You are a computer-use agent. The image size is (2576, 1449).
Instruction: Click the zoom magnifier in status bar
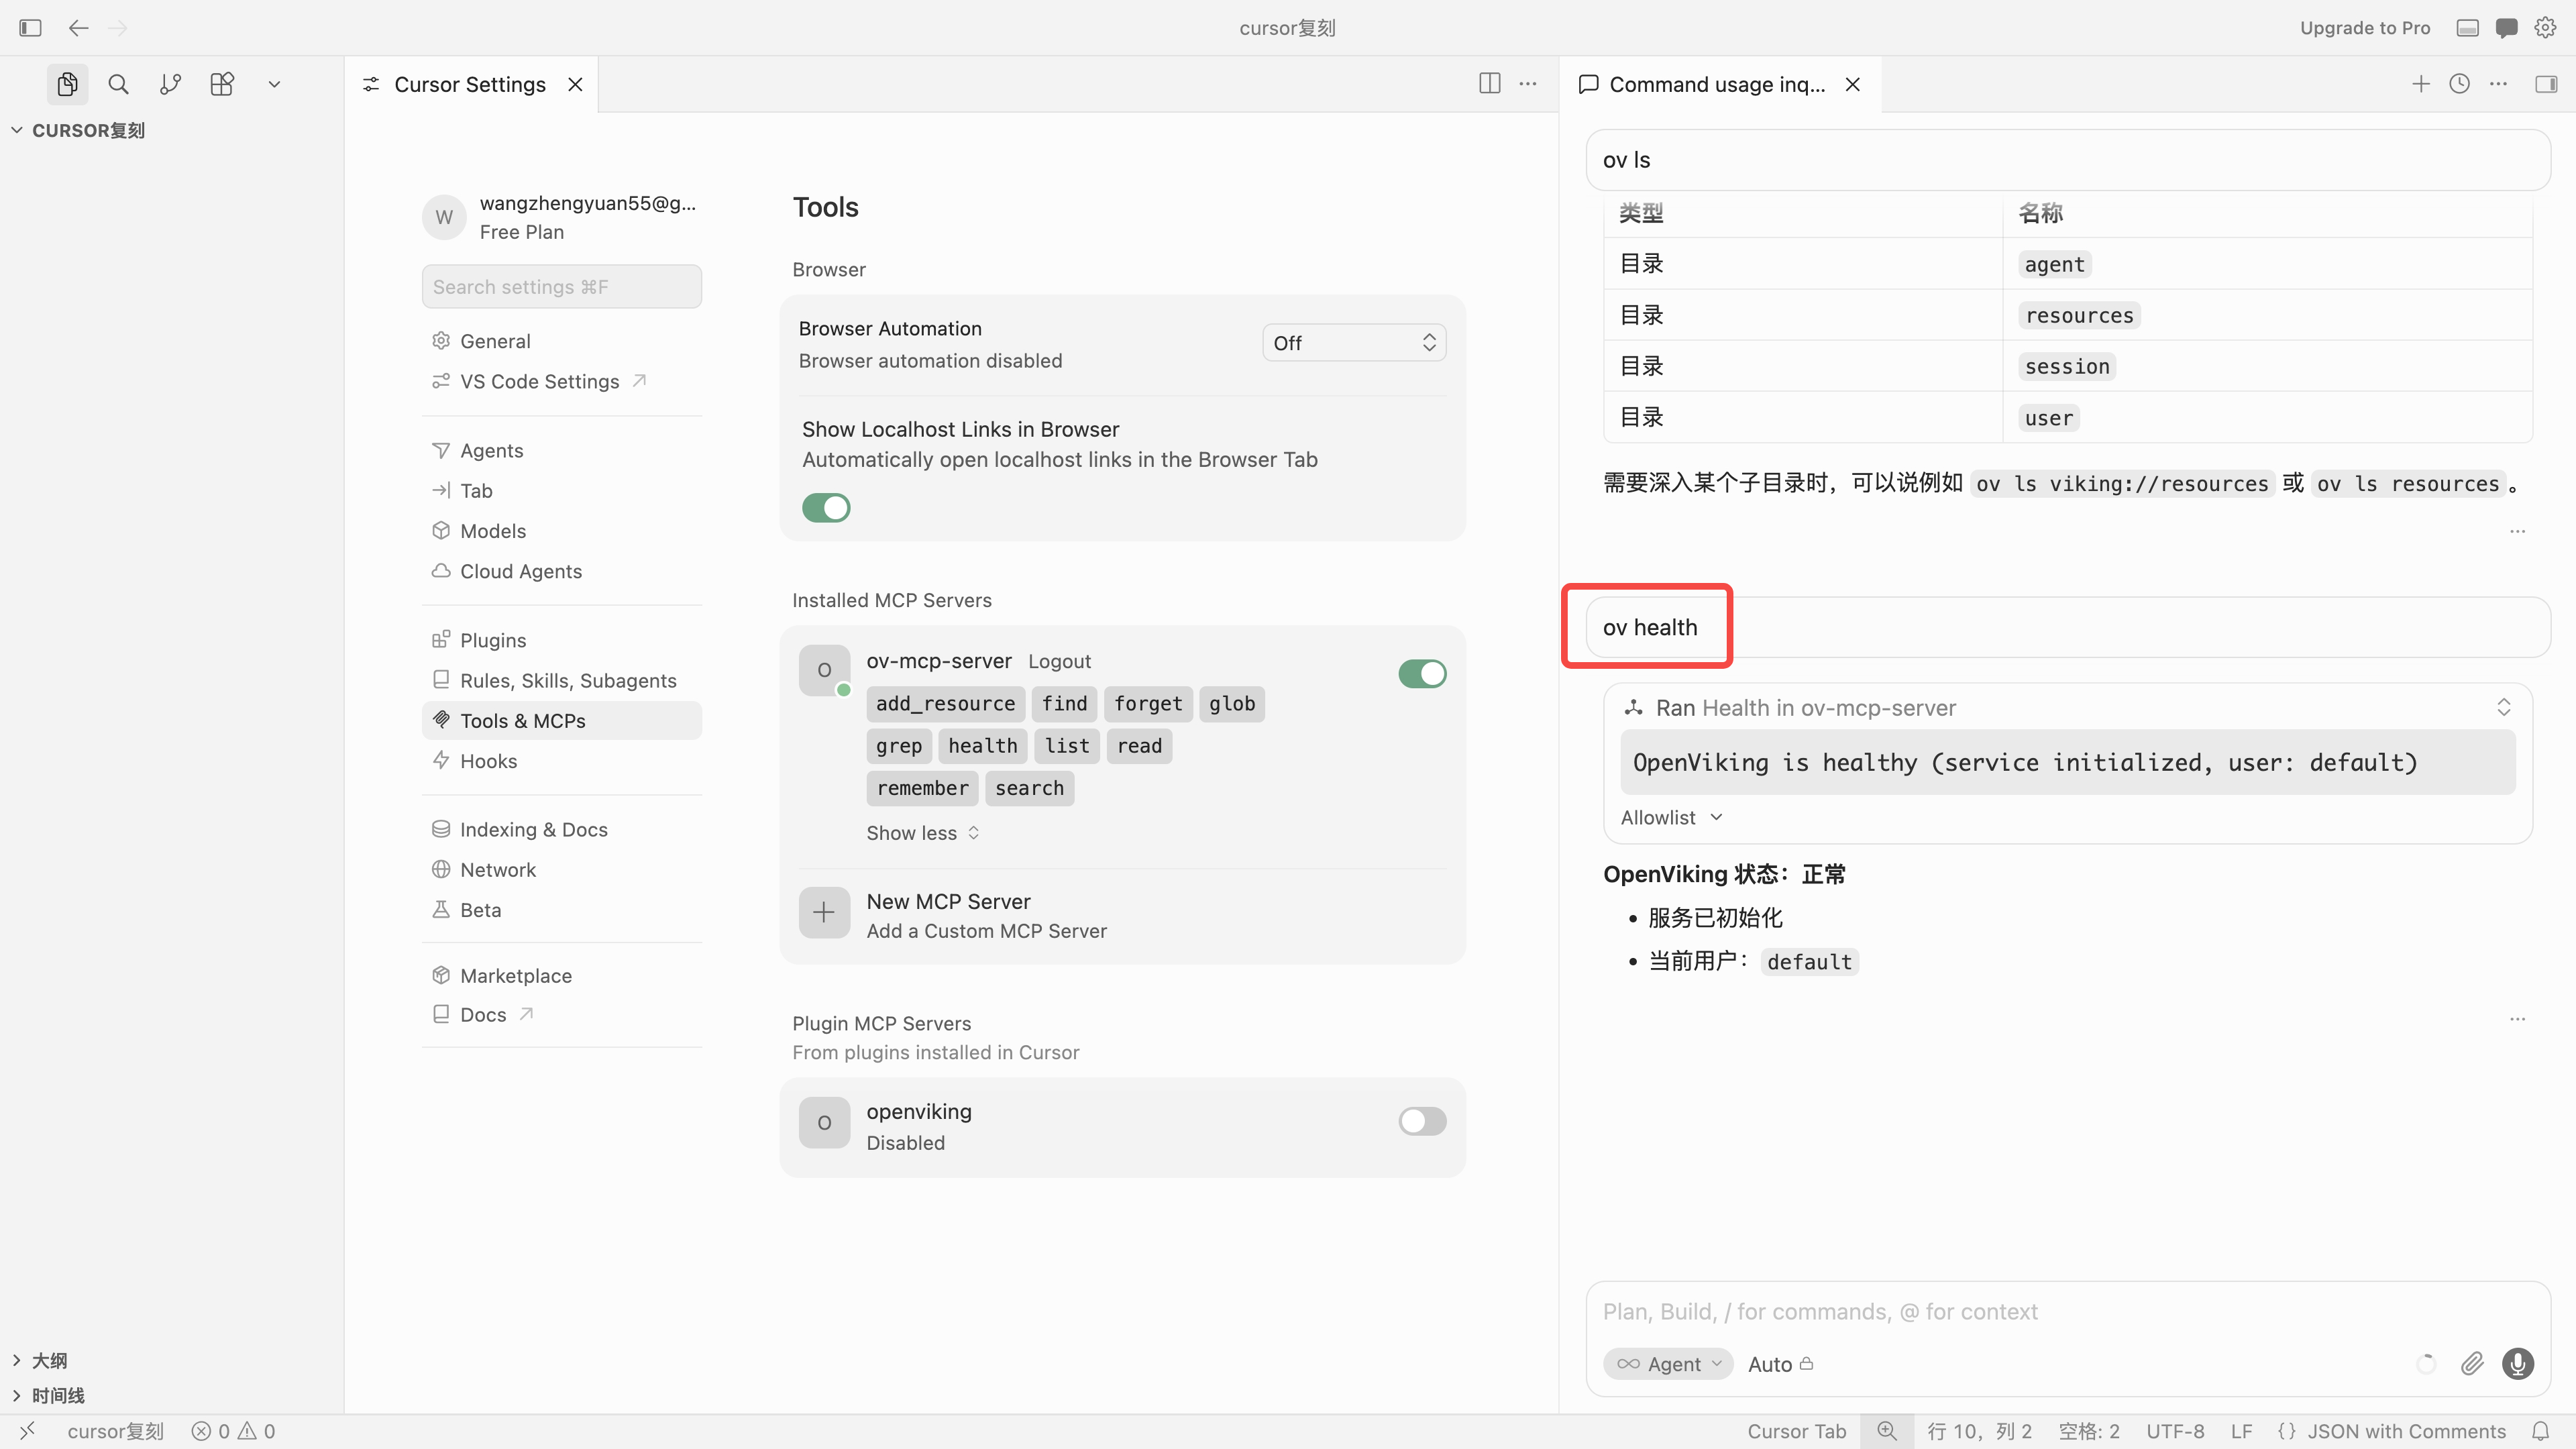click(1887, 1431)
